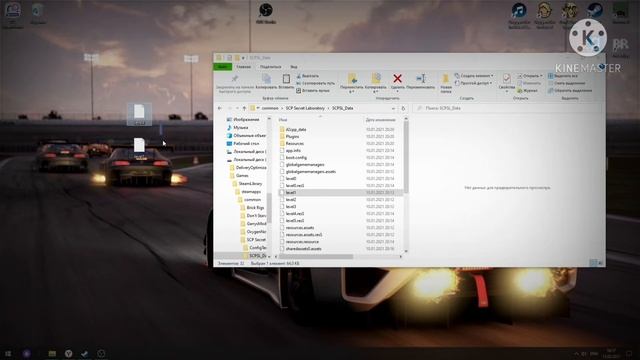Screen dimensions: 640x360
Task: Expand the Открыть dropdown in ribbon
Action: (530, 76)
